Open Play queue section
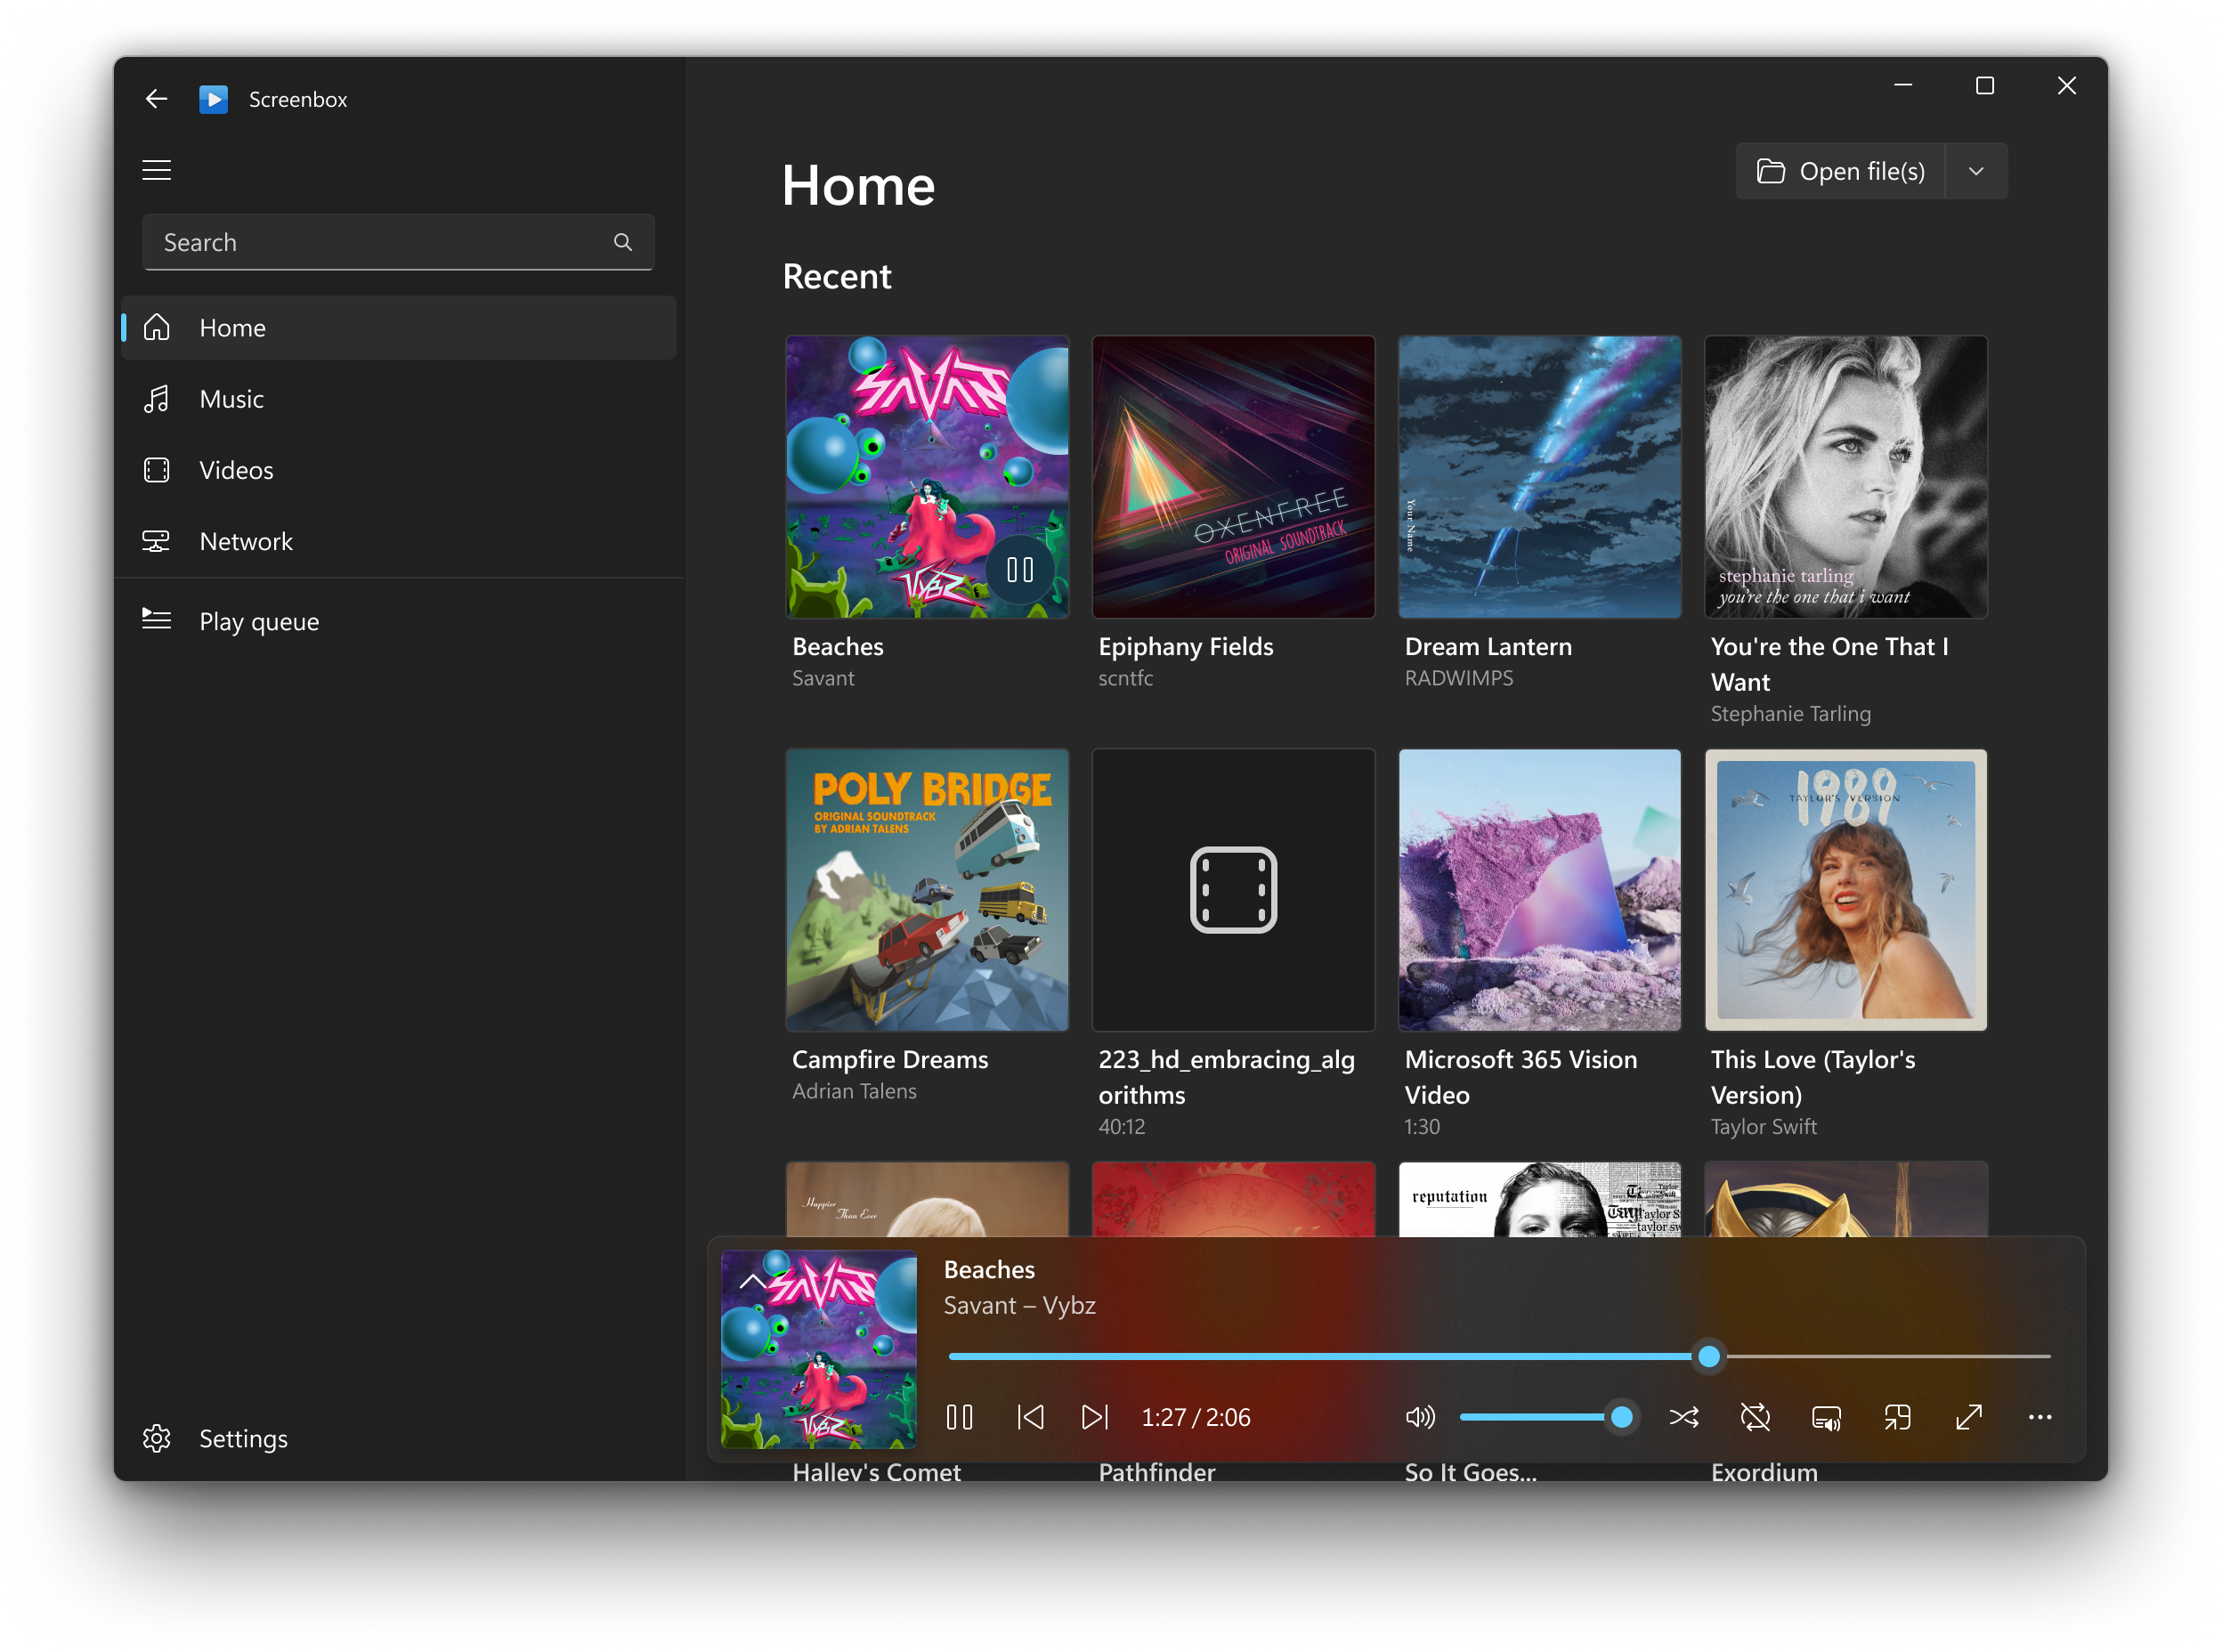The width and height of the screenshot is (2222, 1652). pyautogui.click(x=260, y=619)
